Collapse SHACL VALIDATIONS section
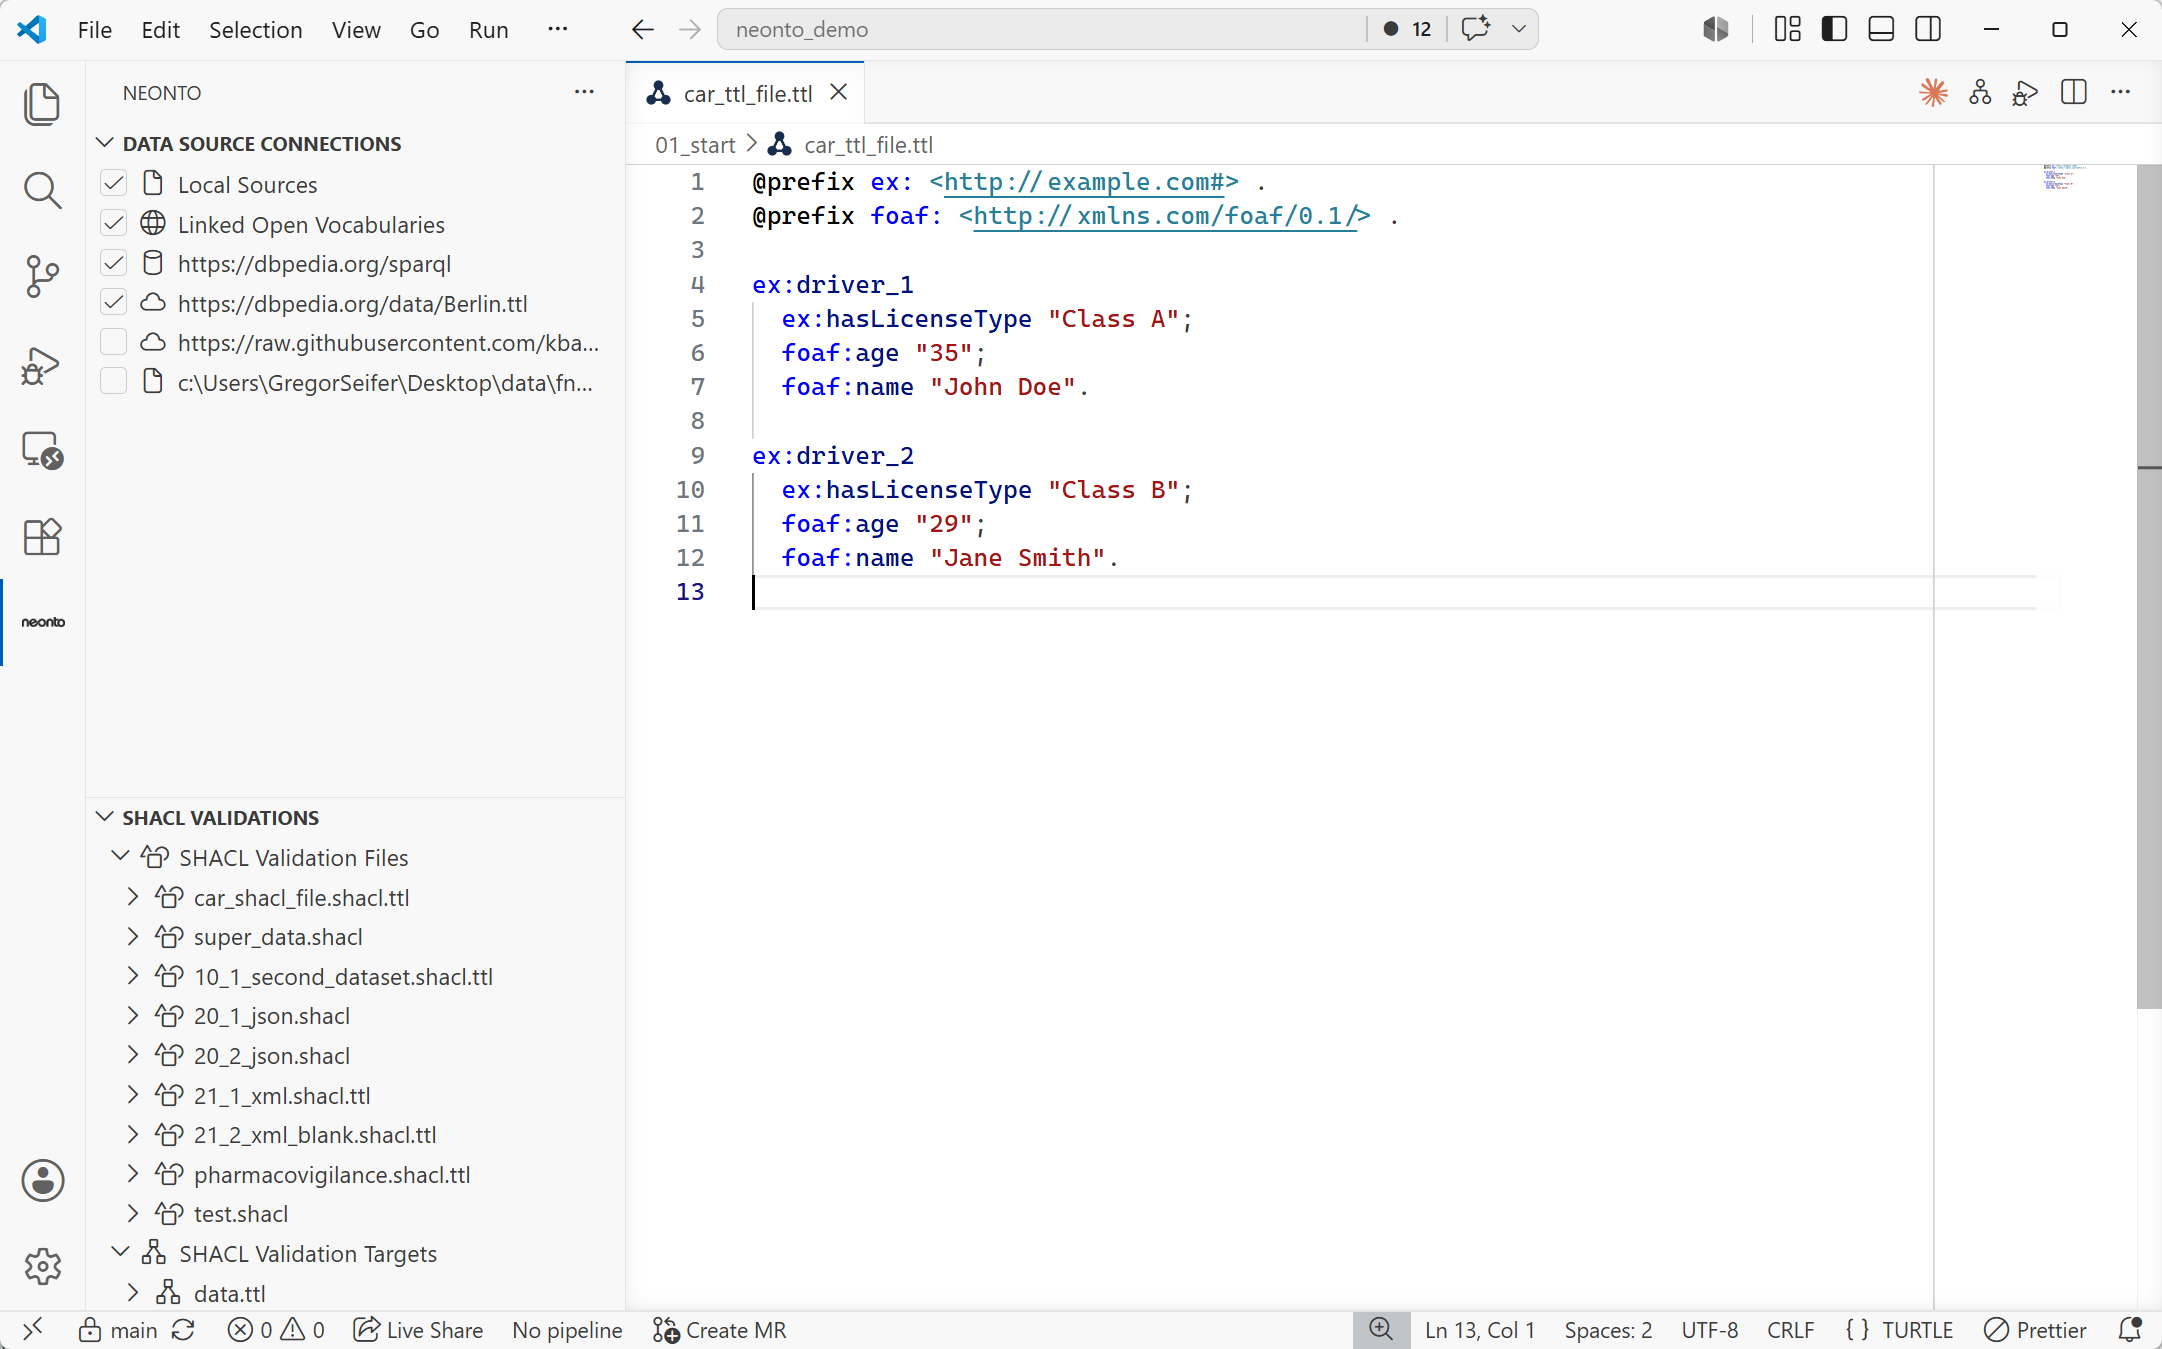The height and width of the screenshot is (1349, 2162). (x=104, y=817)
